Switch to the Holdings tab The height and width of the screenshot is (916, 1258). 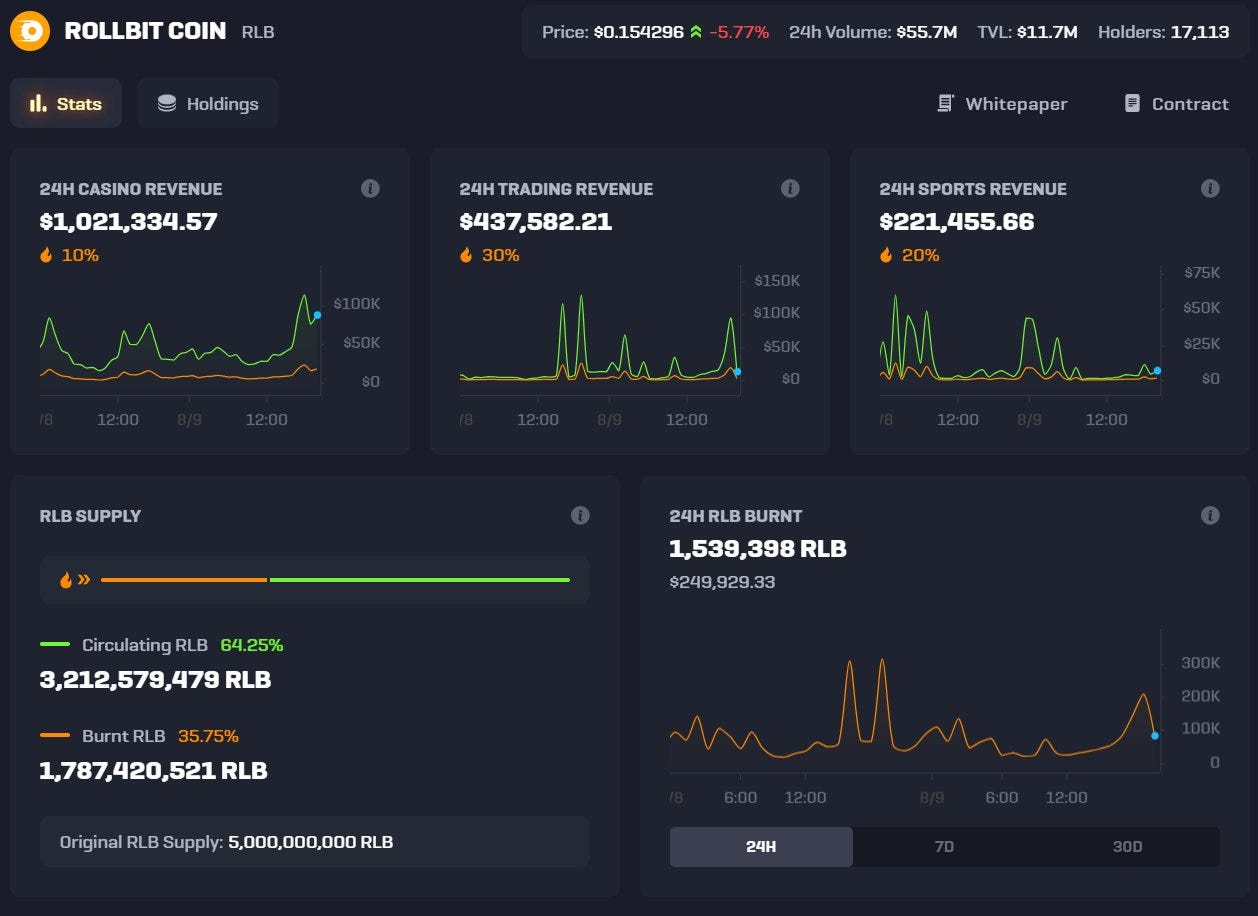[207, 102]
